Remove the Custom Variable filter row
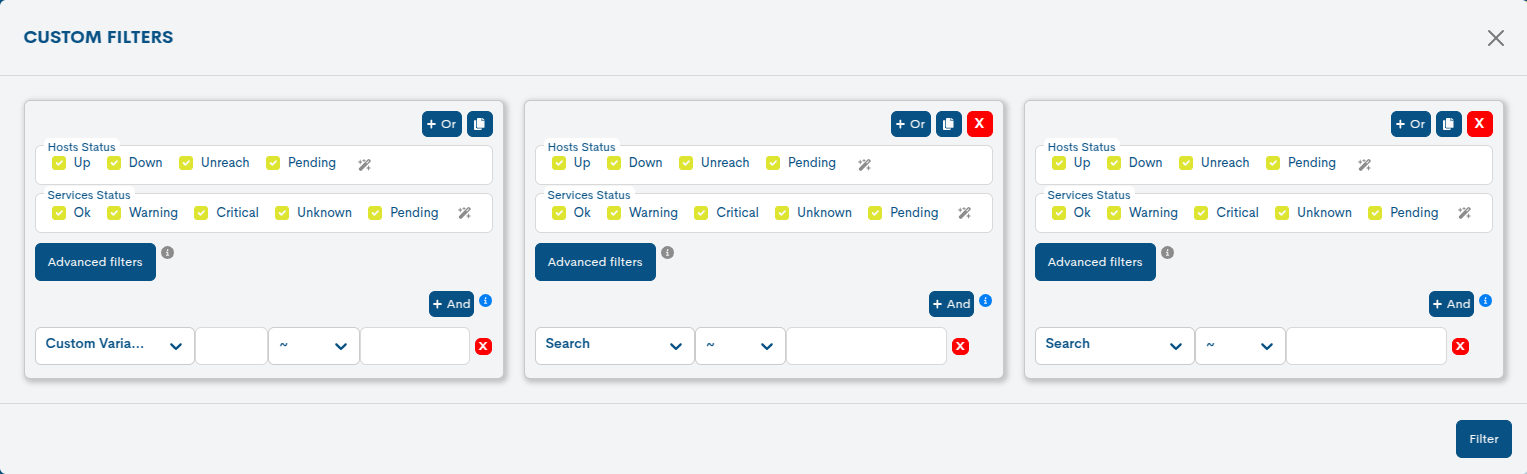Image resolution: width=1527 pixels, height=474 pixels. pyautogui.click(x=483, y=346)
